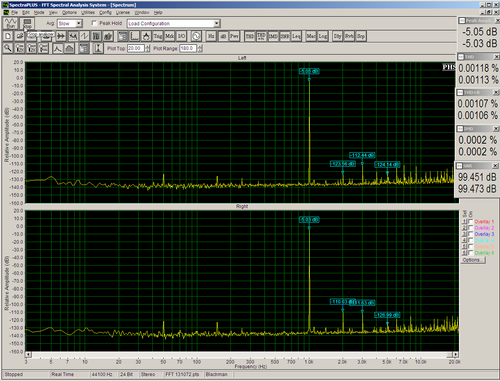500x381 pixels.
Task: Toggle the Peak Hold checkbox
Action: click(x=94, y=23)
